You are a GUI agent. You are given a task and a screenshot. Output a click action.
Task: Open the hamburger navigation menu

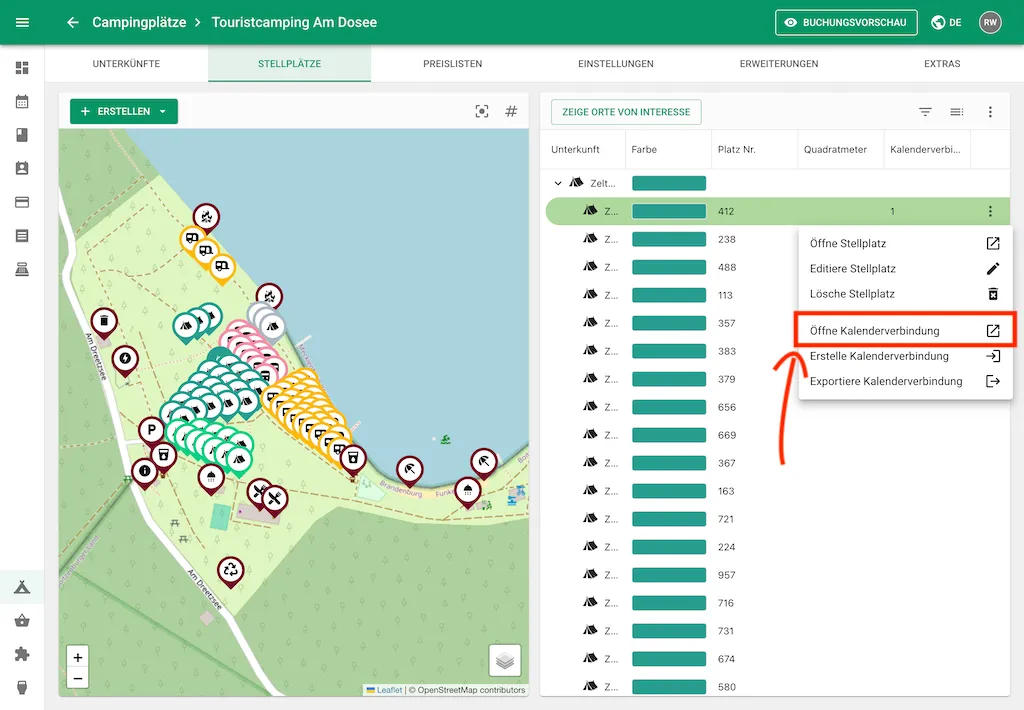point(22,22)
